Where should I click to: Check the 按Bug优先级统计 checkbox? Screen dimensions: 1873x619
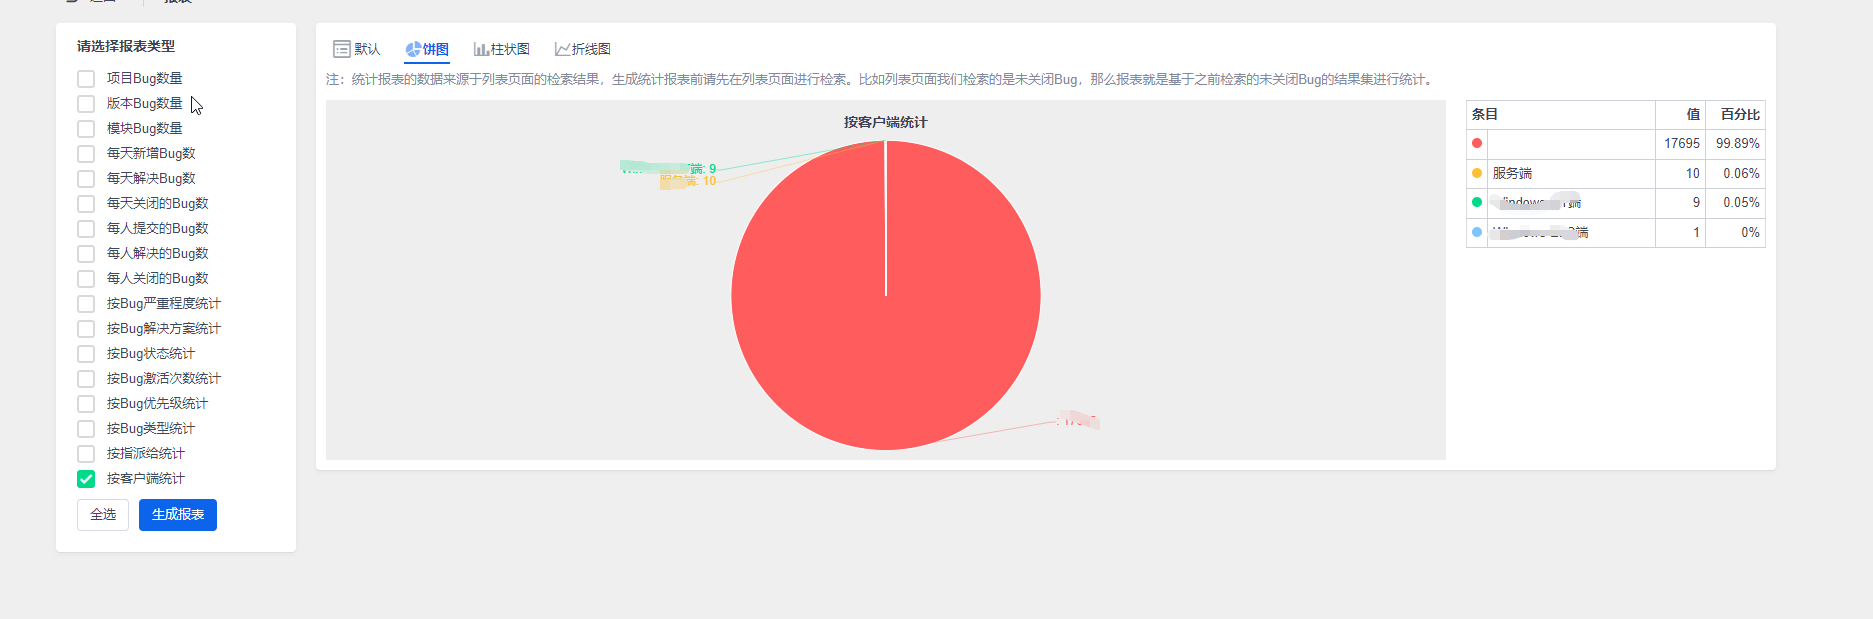click(86, 404)
